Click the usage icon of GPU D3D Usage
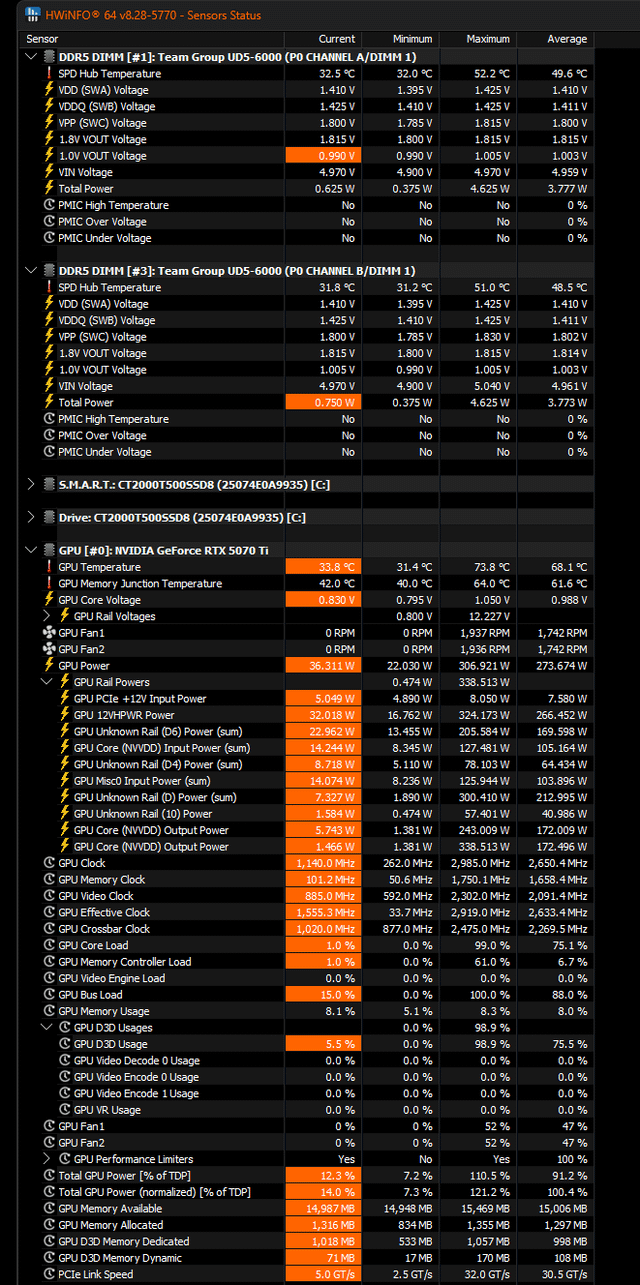 click(x=65, y=1044)
